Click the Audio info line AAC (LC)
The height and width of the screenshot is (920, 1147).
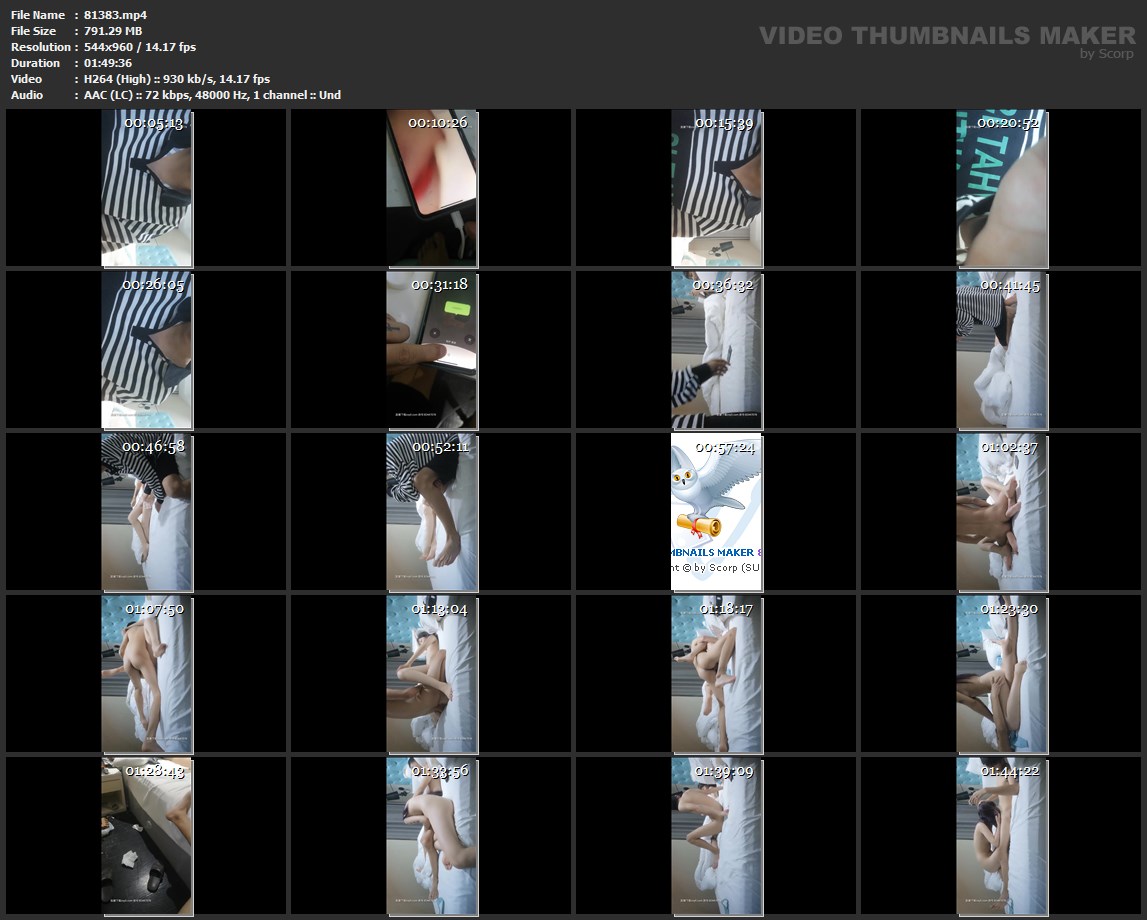212,95
